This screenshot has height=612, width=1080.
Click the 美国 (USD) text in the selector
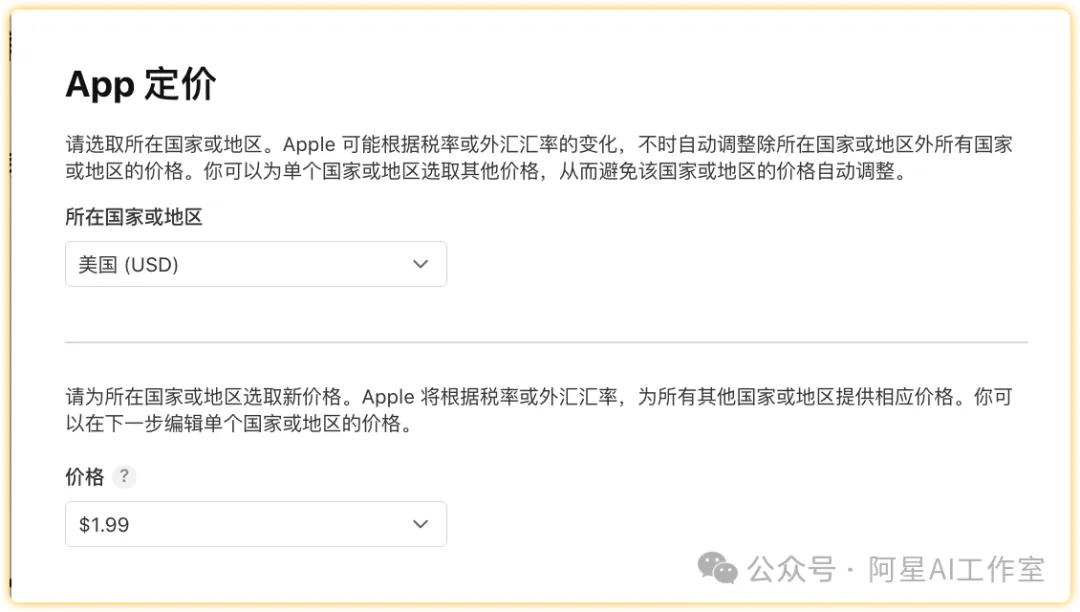pyautogui.click(x=128, y=265)
